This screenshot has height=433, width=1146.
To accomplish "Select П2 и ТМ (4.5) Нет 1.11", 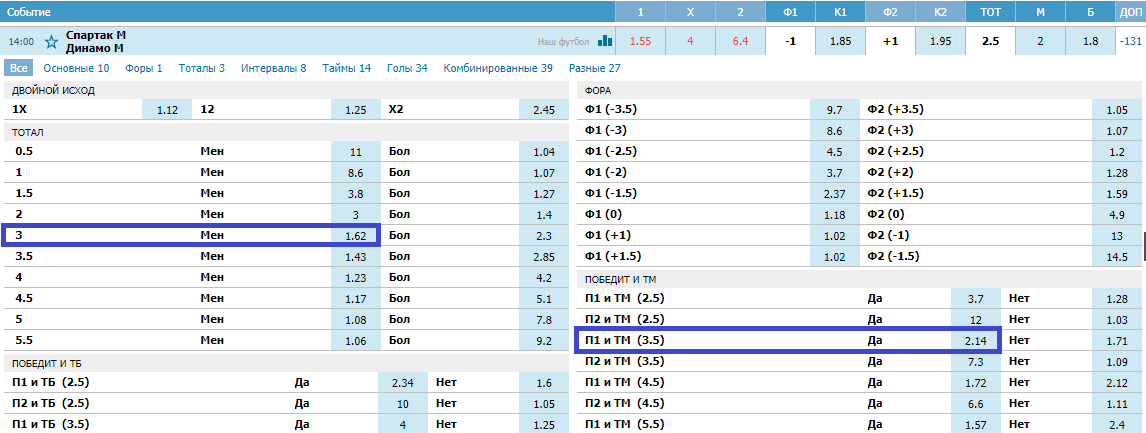I will pyautogui.click(x=1117, y=403).
